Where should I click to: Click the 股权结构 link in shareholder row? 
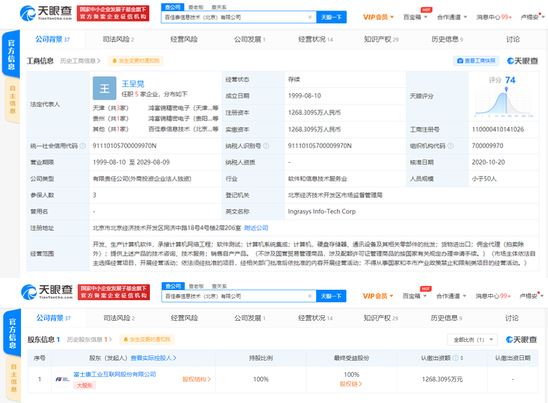[x=196, y=379]
